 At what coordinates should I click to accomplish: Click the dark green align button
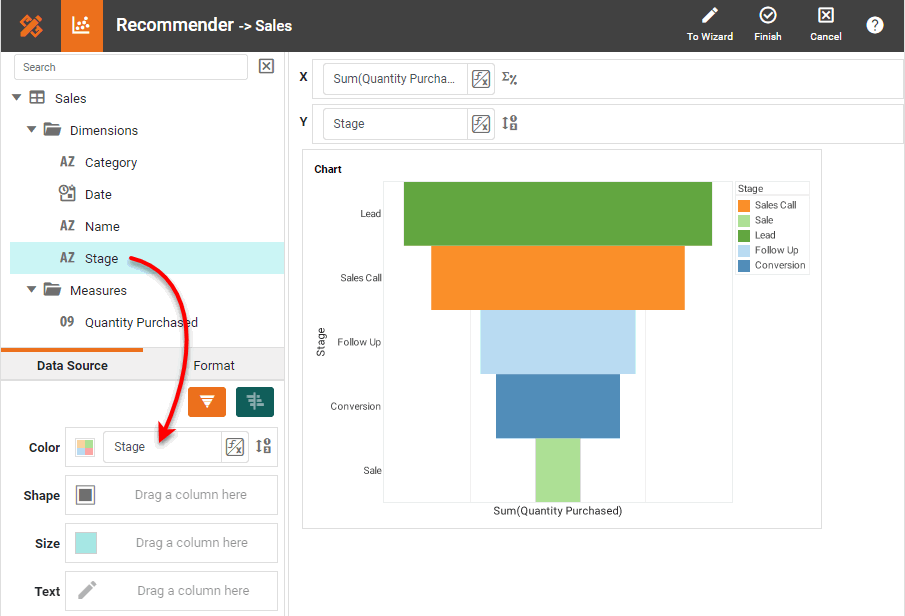click(x=255, y=402)
